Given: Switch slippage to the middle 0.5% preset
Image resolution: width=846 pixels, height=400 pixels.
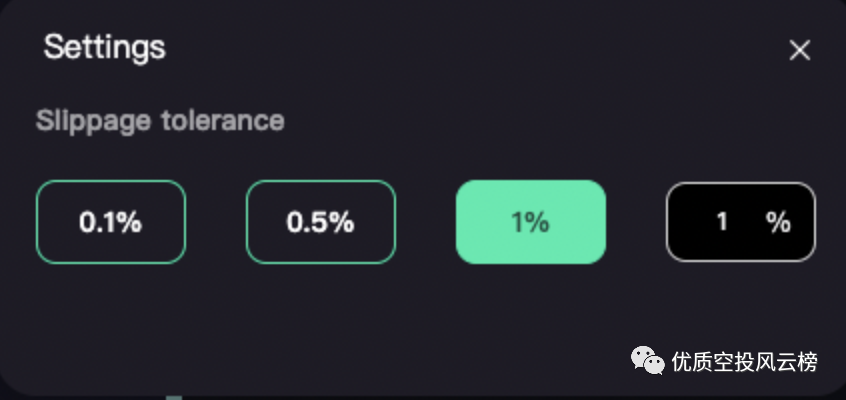Looking at the screenshot, I should point(321,222).
